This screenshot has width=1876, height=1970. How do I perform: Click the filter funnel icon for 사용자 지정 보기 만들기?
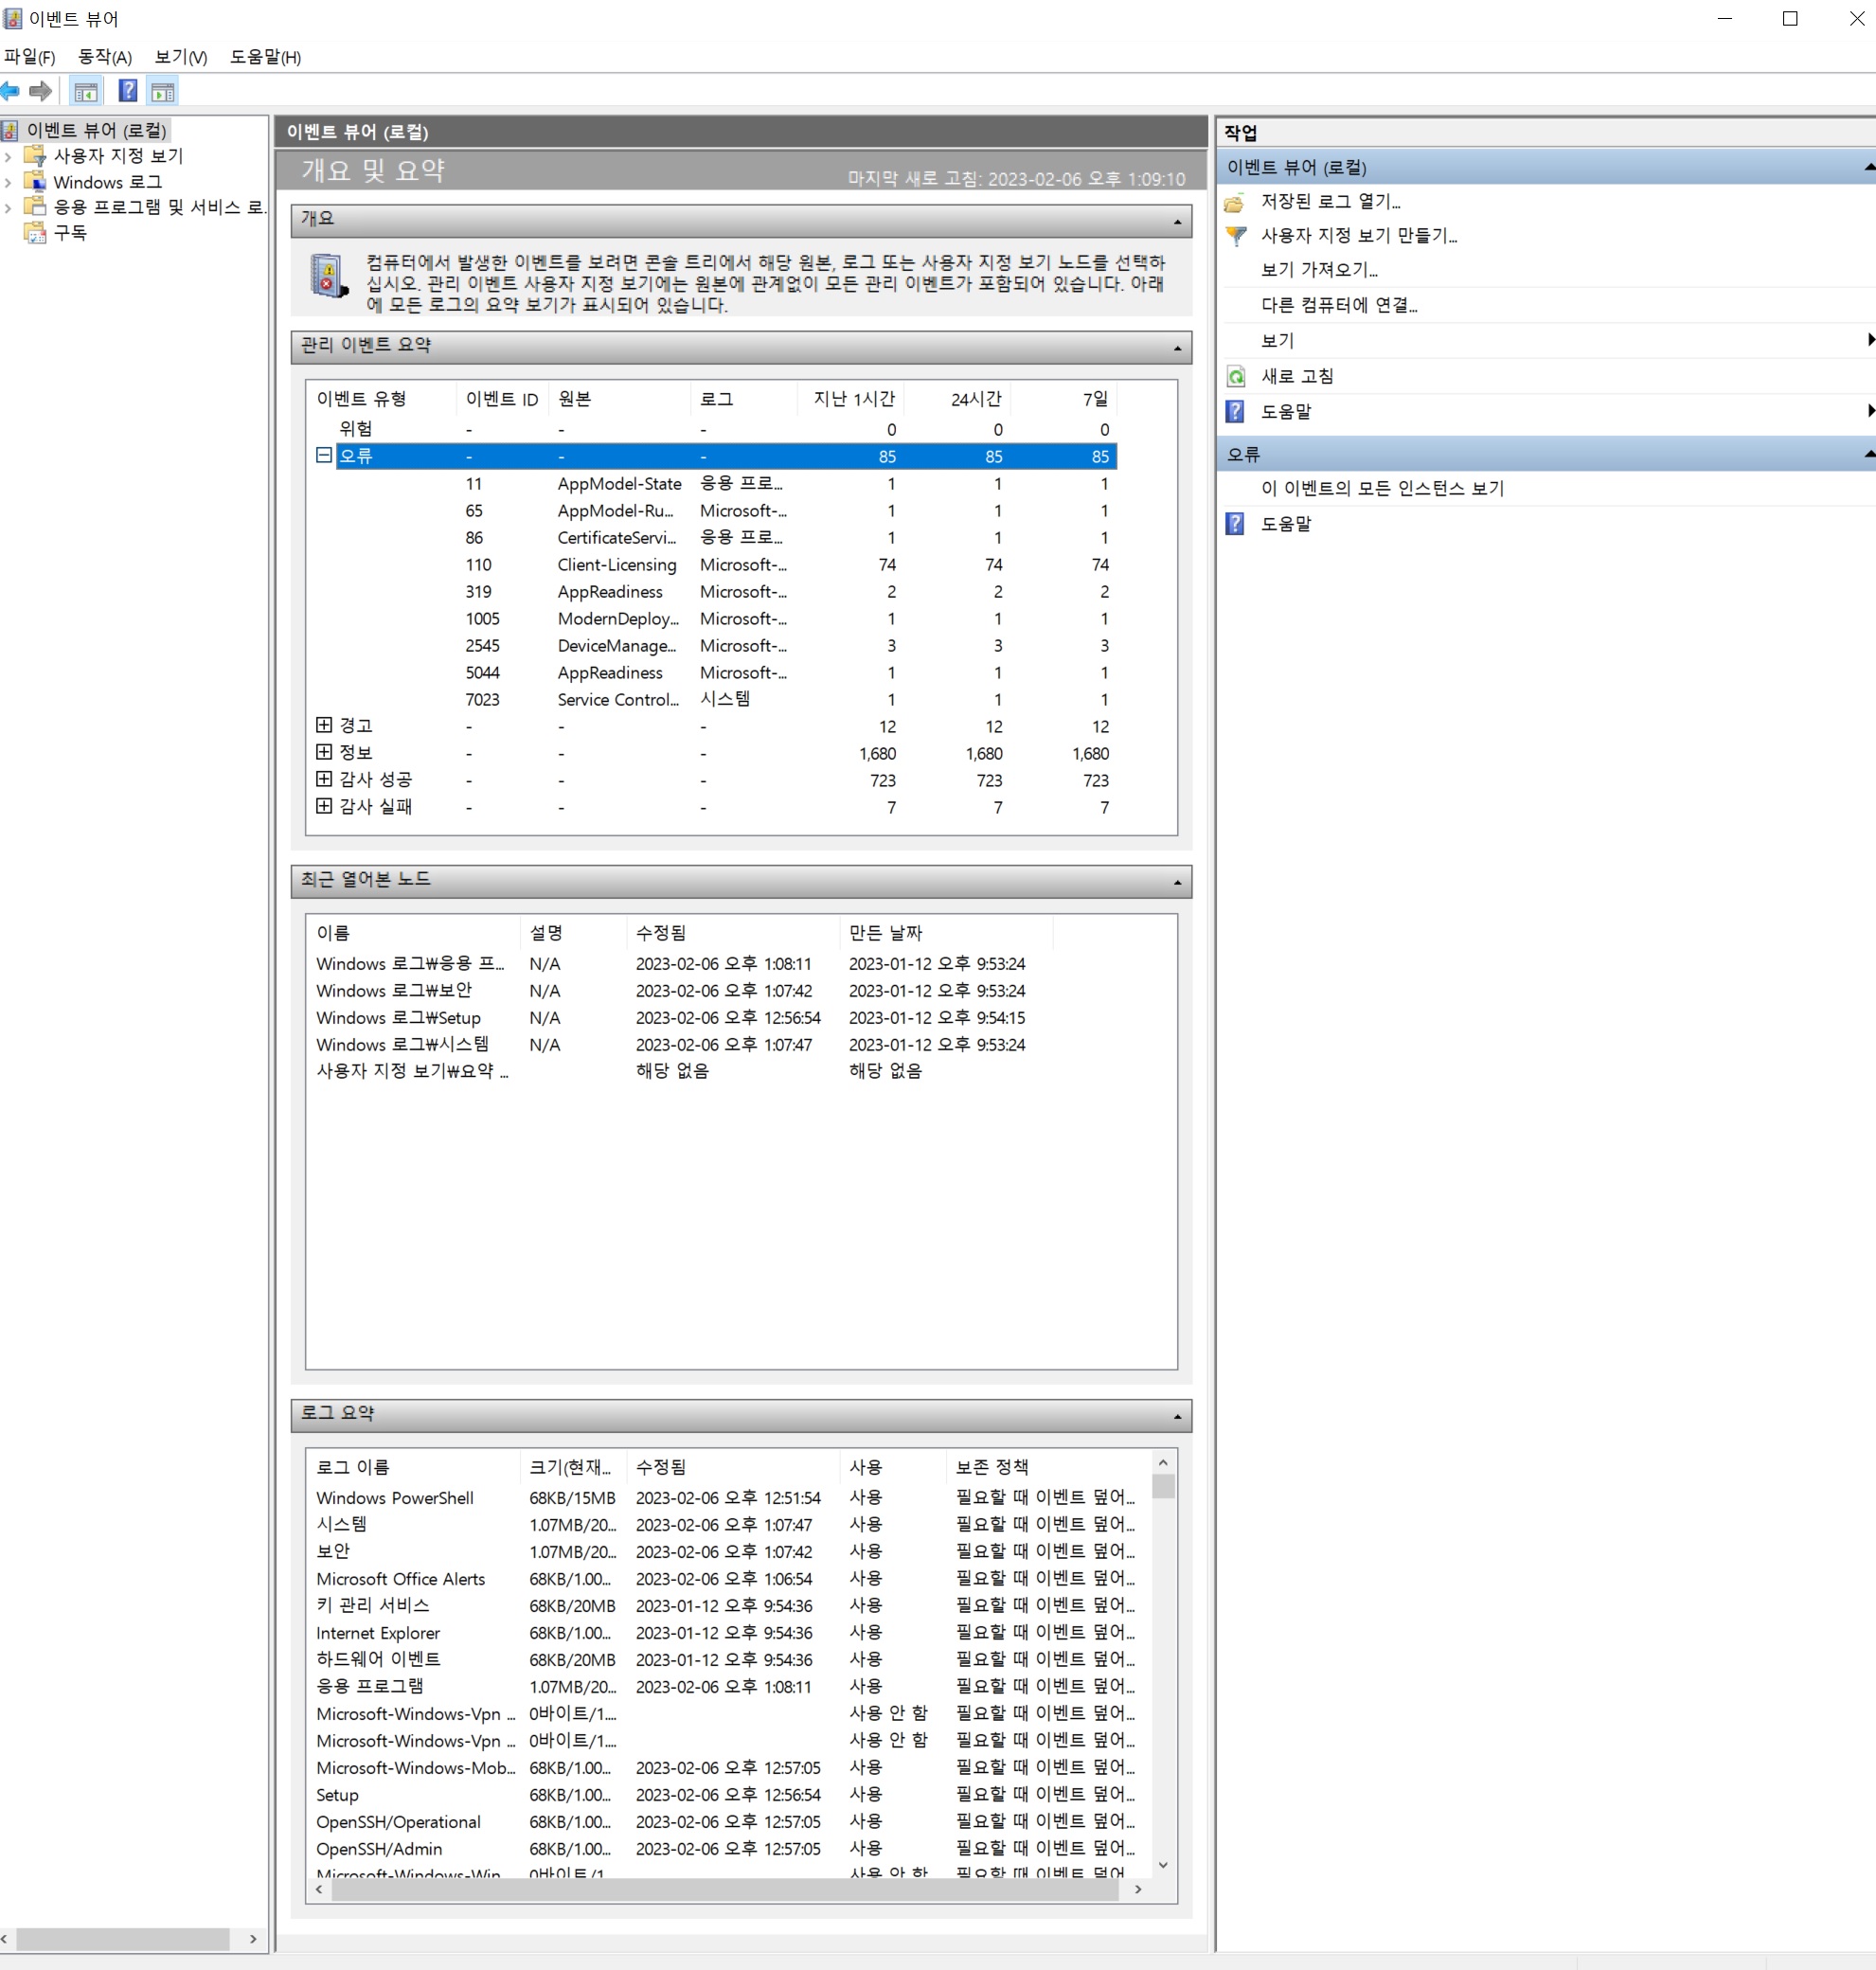(x=1235, y=236)
